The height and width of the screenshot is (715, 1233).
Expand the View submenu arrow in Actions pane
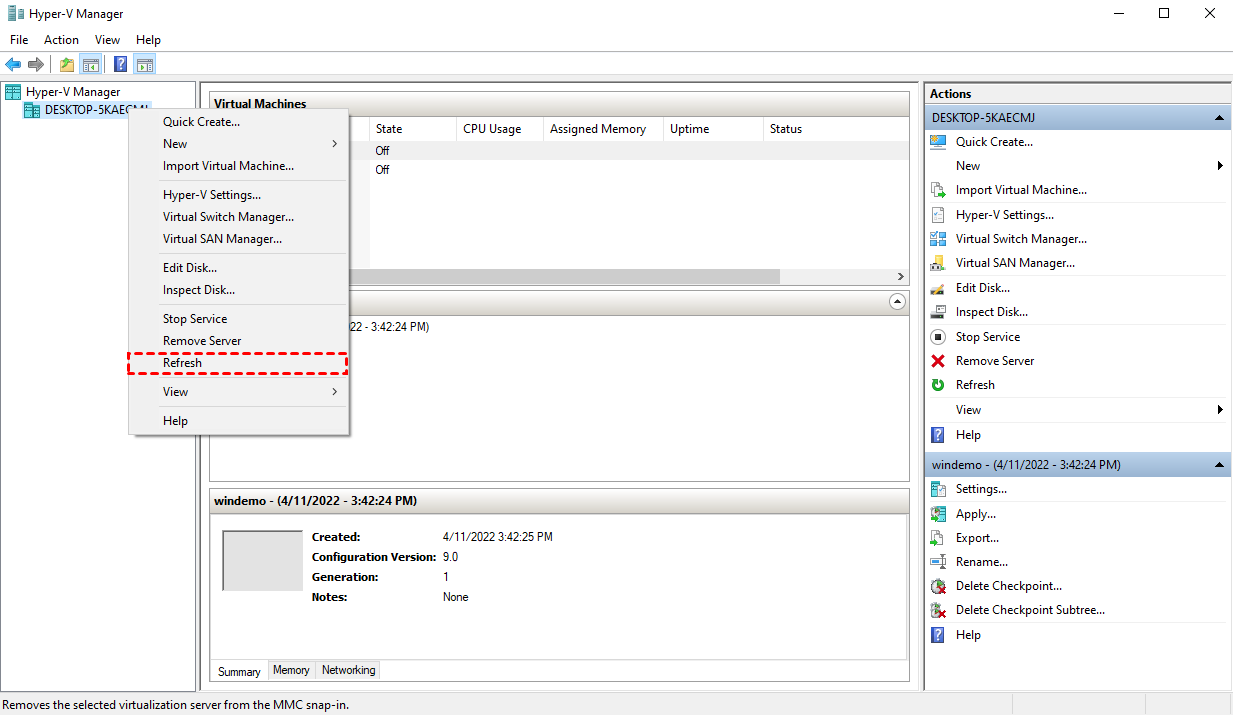[x=1220, y=410]
